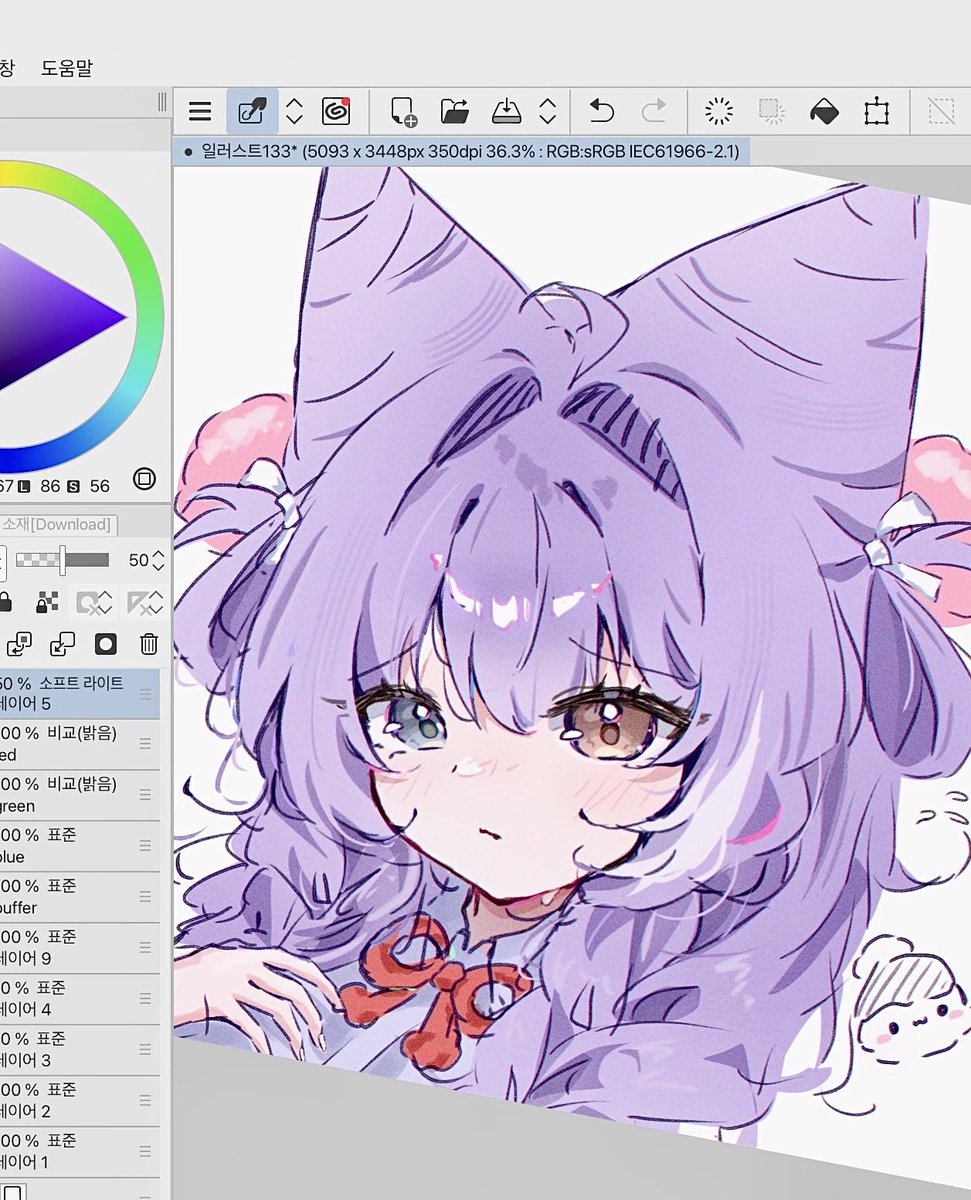Click the saturation value 56

tap(99, 486)
